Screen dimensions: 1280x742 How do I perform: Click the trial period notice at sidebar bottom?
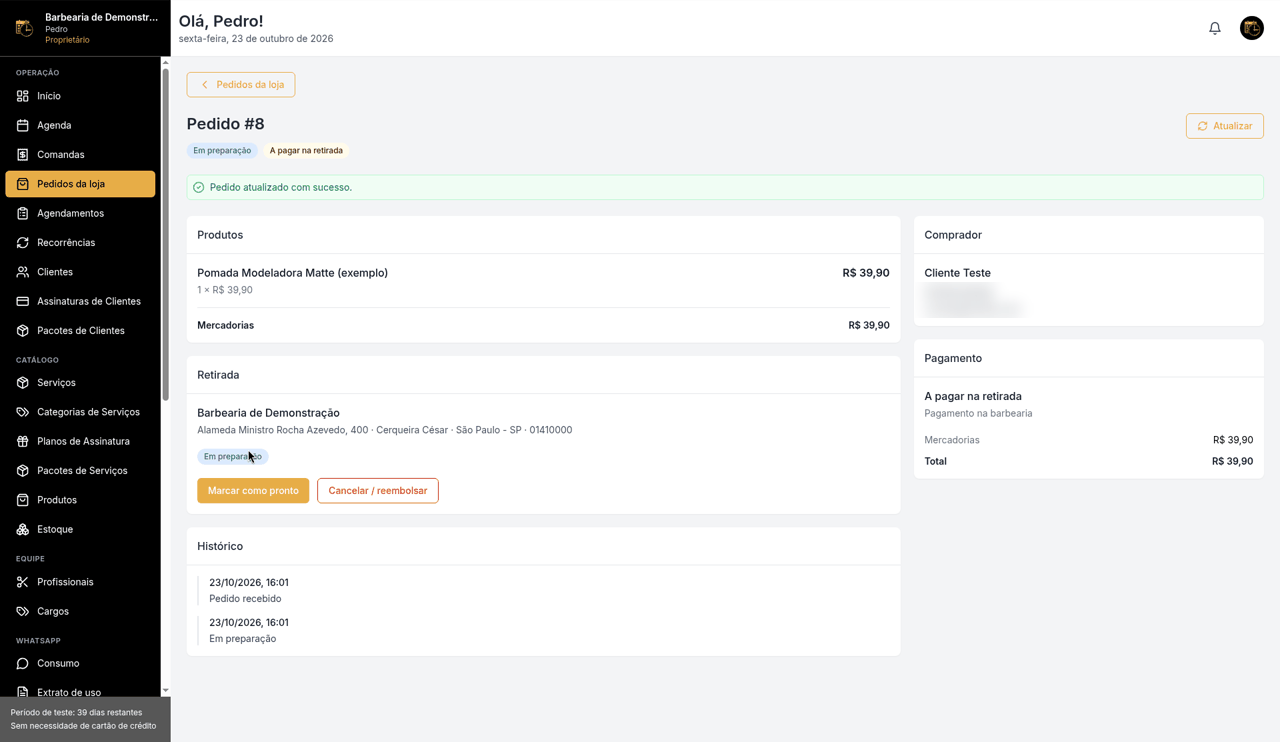tap(83, 719)
